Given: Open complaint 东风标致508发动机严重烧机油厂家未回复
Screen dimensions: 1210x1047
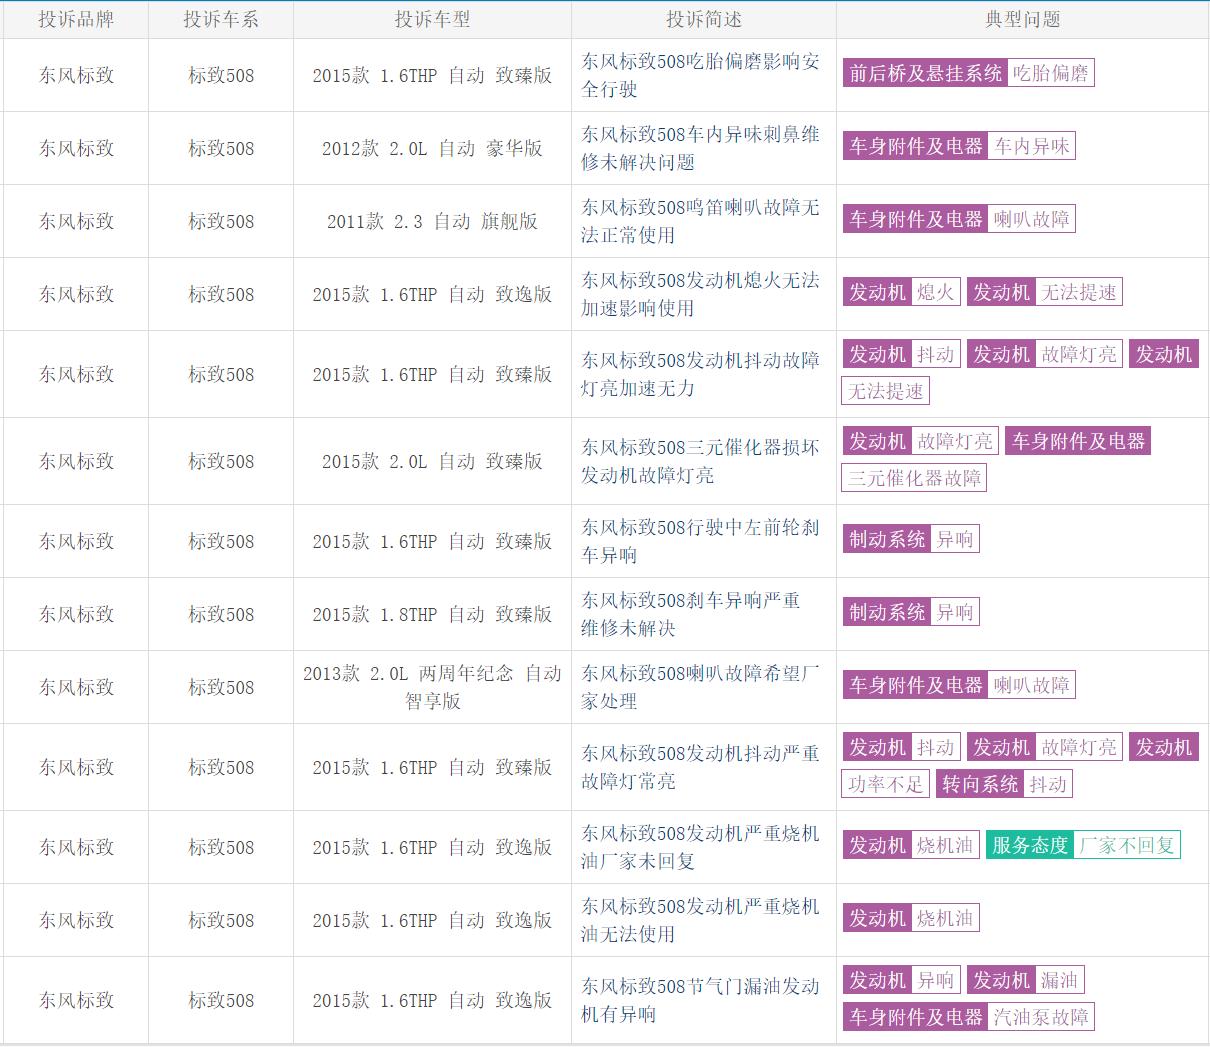Looking at the screenshot, I should (700, 847).
